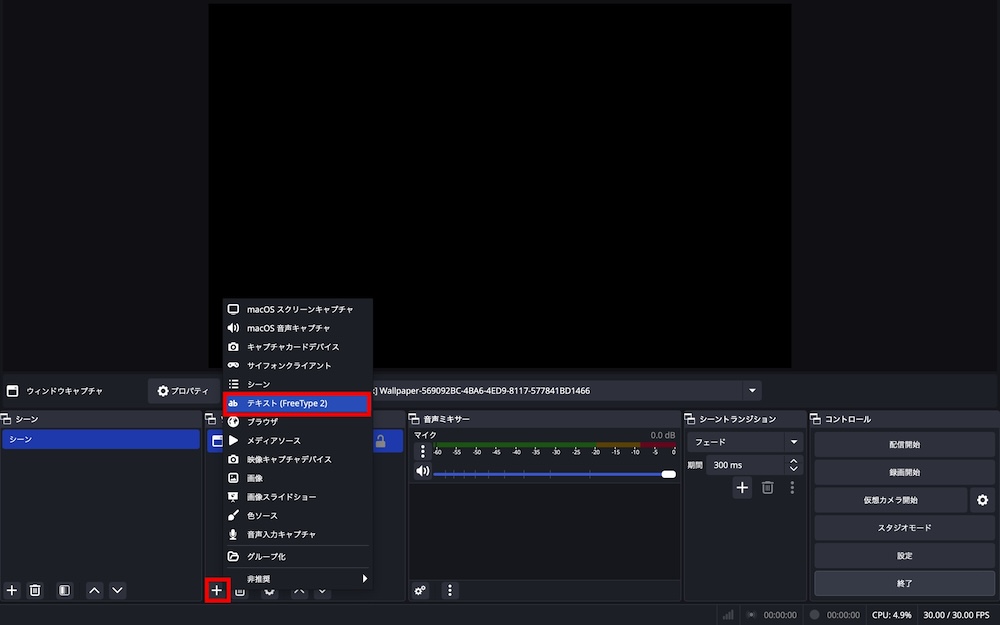
Task: Click 30.00 / 30.00 FPS status text
Action: [x=956, y=615]
